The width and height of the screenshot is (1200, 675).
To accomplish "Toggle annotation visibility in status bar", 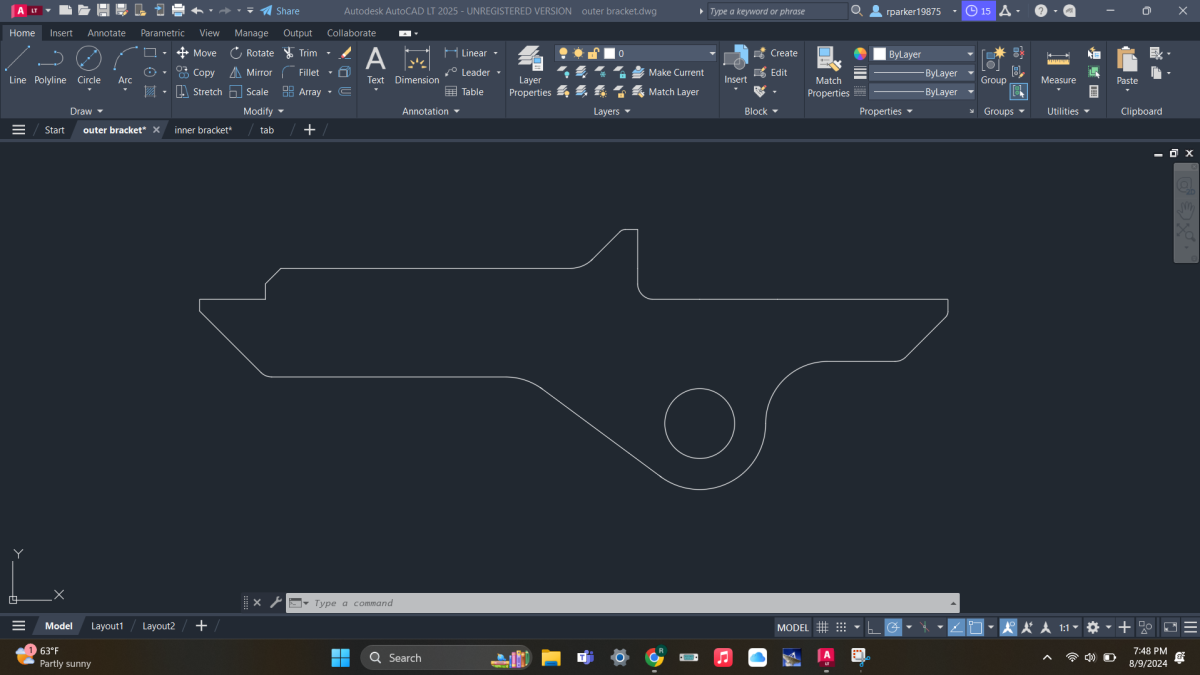I will [x=1007, y=627].
